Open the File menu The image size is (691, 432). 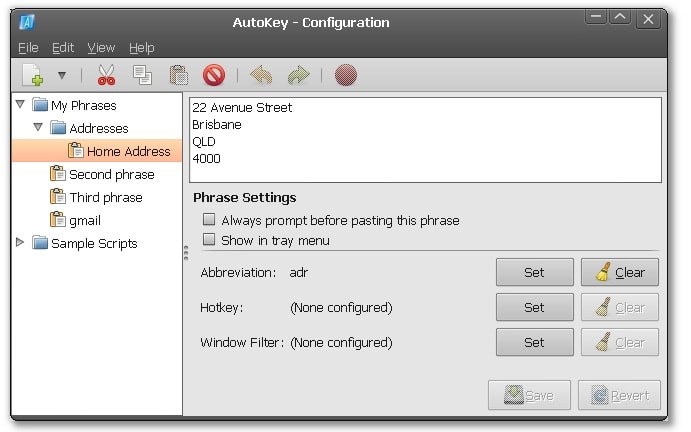[x=28, y=48]
